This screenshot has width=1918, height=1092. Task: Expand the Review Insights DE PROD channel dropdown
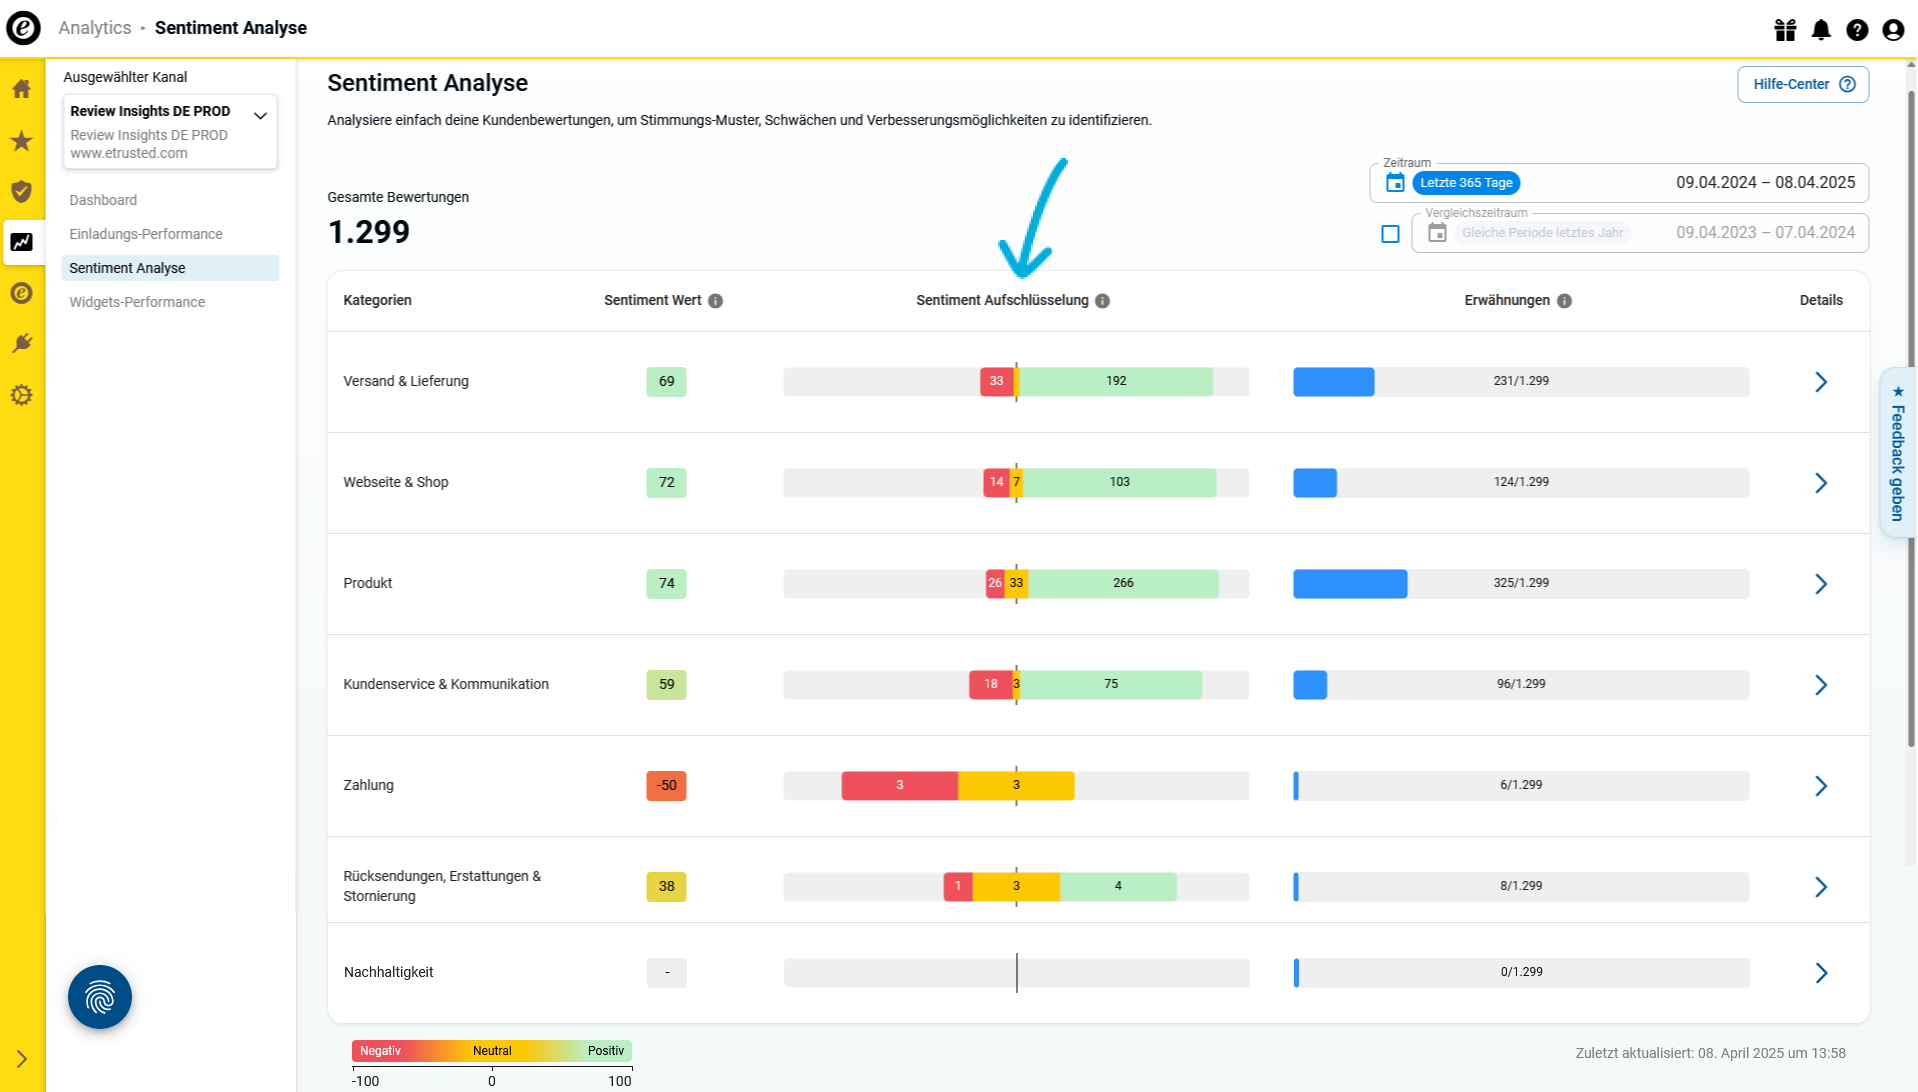[260, 114]
